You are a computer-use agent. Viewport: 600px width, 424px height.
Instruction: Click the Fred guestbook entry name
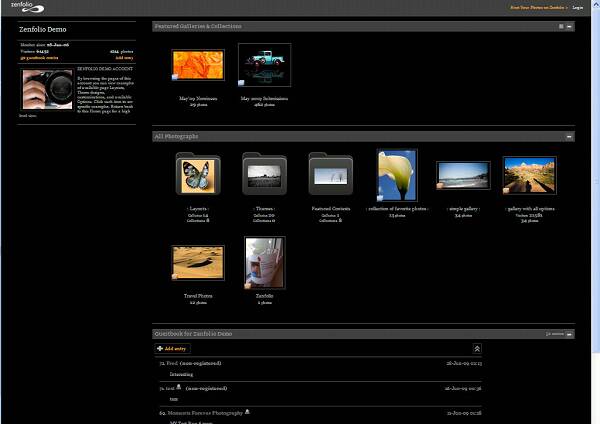click(x=172, y=363)
